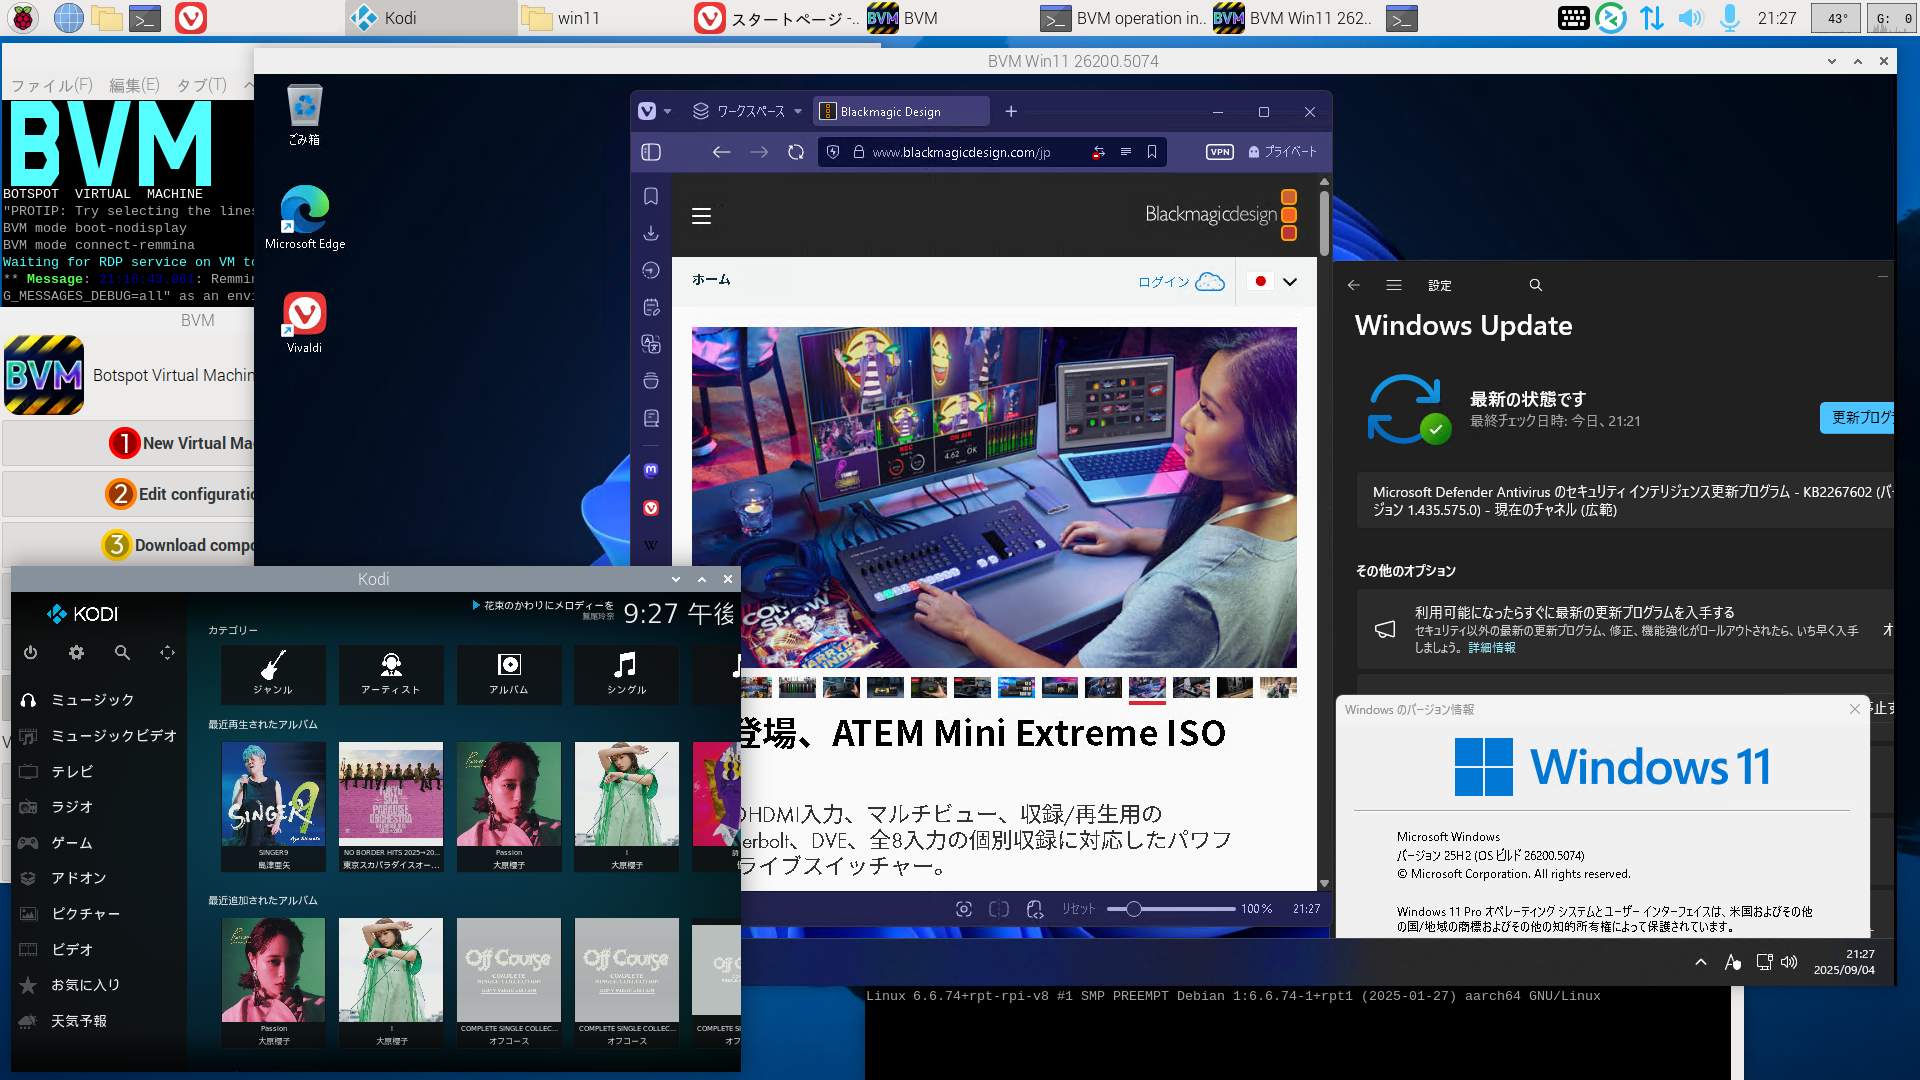Select the Blackmagic Design tab
Image resolution: width=1920 pixels, height=1080 pixels.
tap(900, 111)
